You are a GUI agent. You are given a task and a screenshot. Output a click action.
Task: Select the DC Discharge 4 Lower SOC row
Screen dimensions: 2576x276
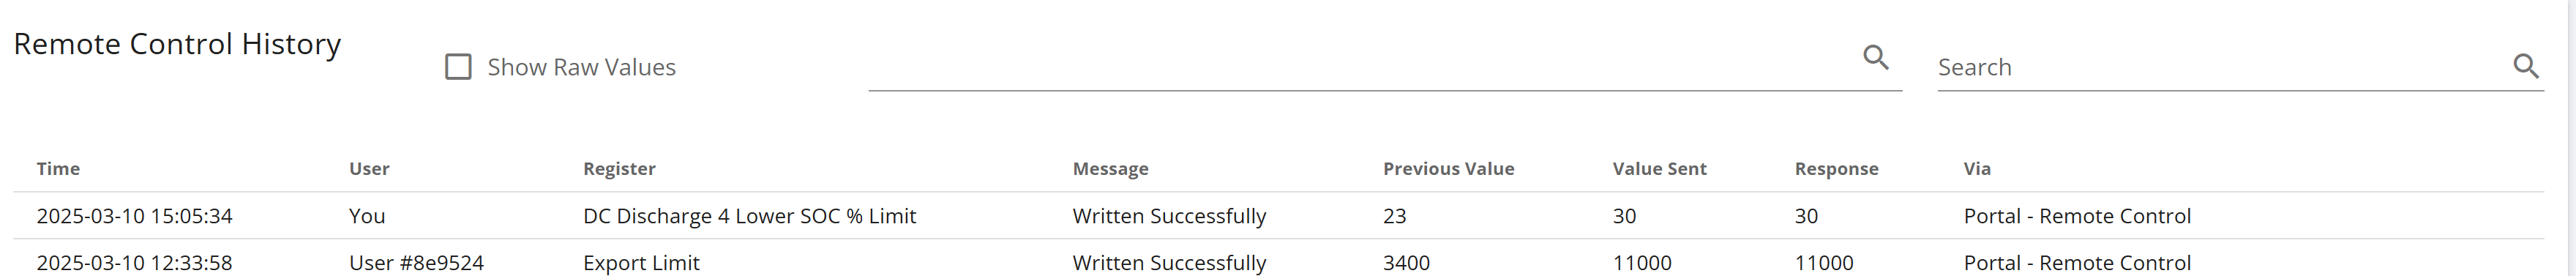tap(1278, 216)
